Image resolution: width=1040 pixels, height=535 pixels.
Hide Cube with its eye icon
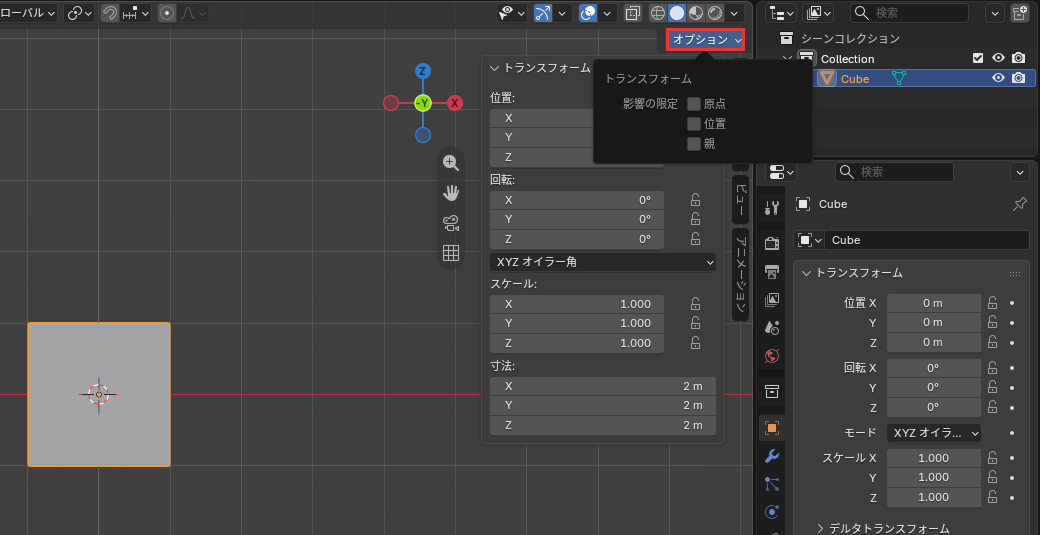pos(998,78)
